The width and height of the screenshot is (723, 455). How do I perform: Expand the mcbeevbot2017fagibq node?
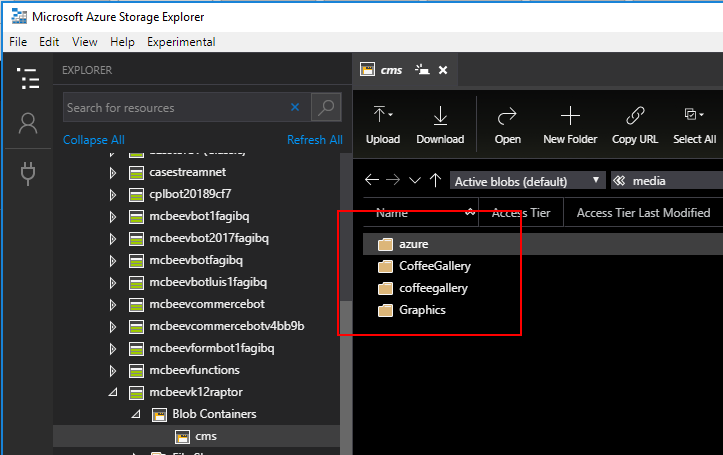pyautogui.click(x=113, y=239)
